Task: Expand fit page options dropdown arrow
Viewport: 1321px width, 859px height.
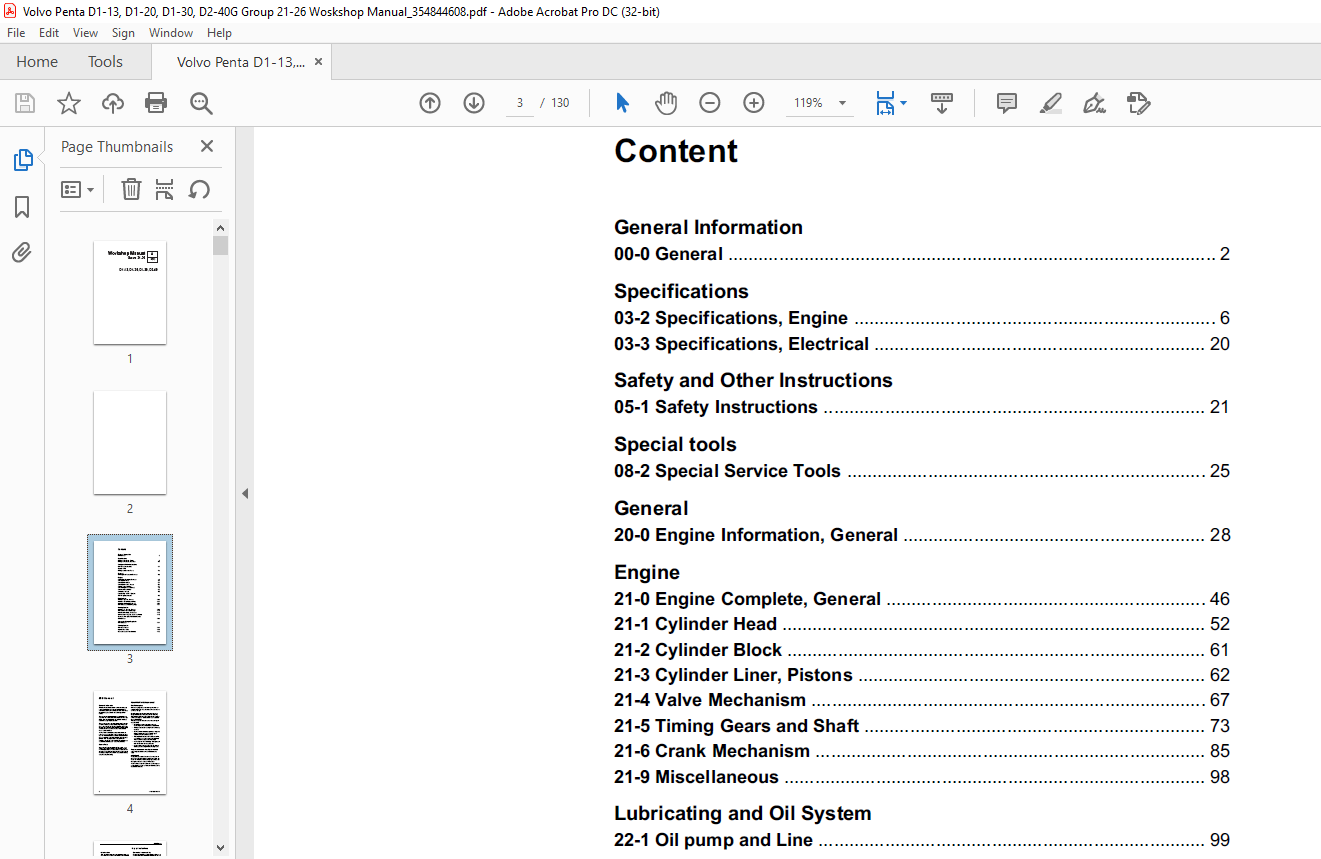Action: click(x=904, y=103)
